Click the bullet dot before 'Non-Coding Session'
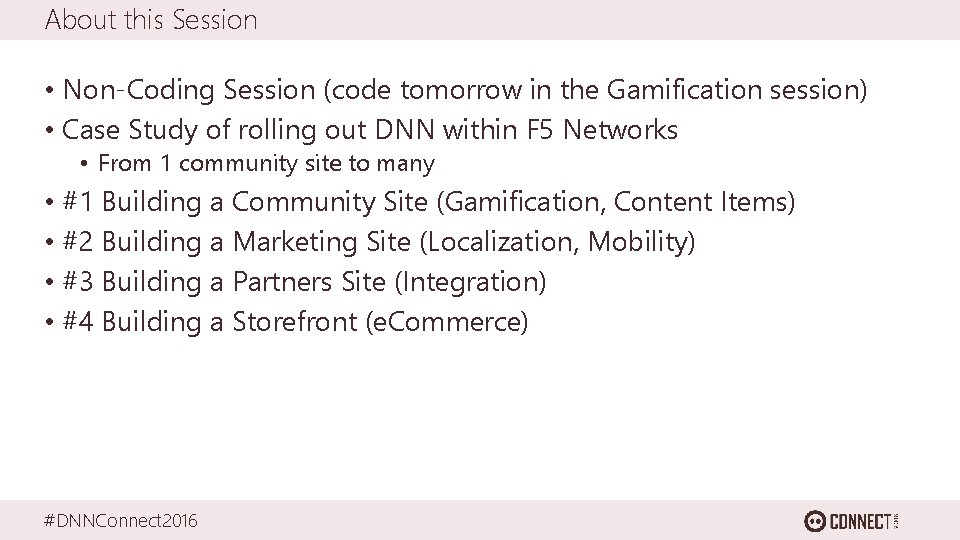The width and height of the screenshot is (960, 540). pyautogui.click(x=50, y=91)
